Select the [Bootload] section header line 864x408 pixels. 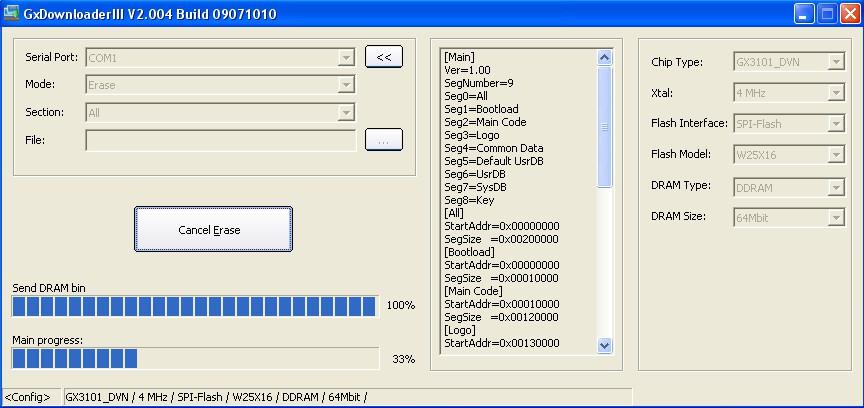coord(469,252)
